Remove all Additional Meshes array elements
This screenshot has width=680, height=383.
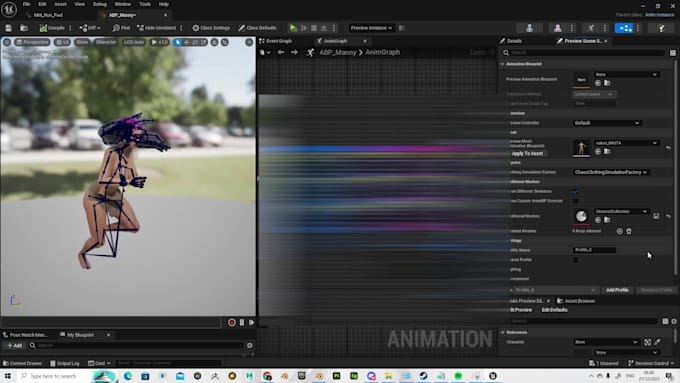coord(629,231)
